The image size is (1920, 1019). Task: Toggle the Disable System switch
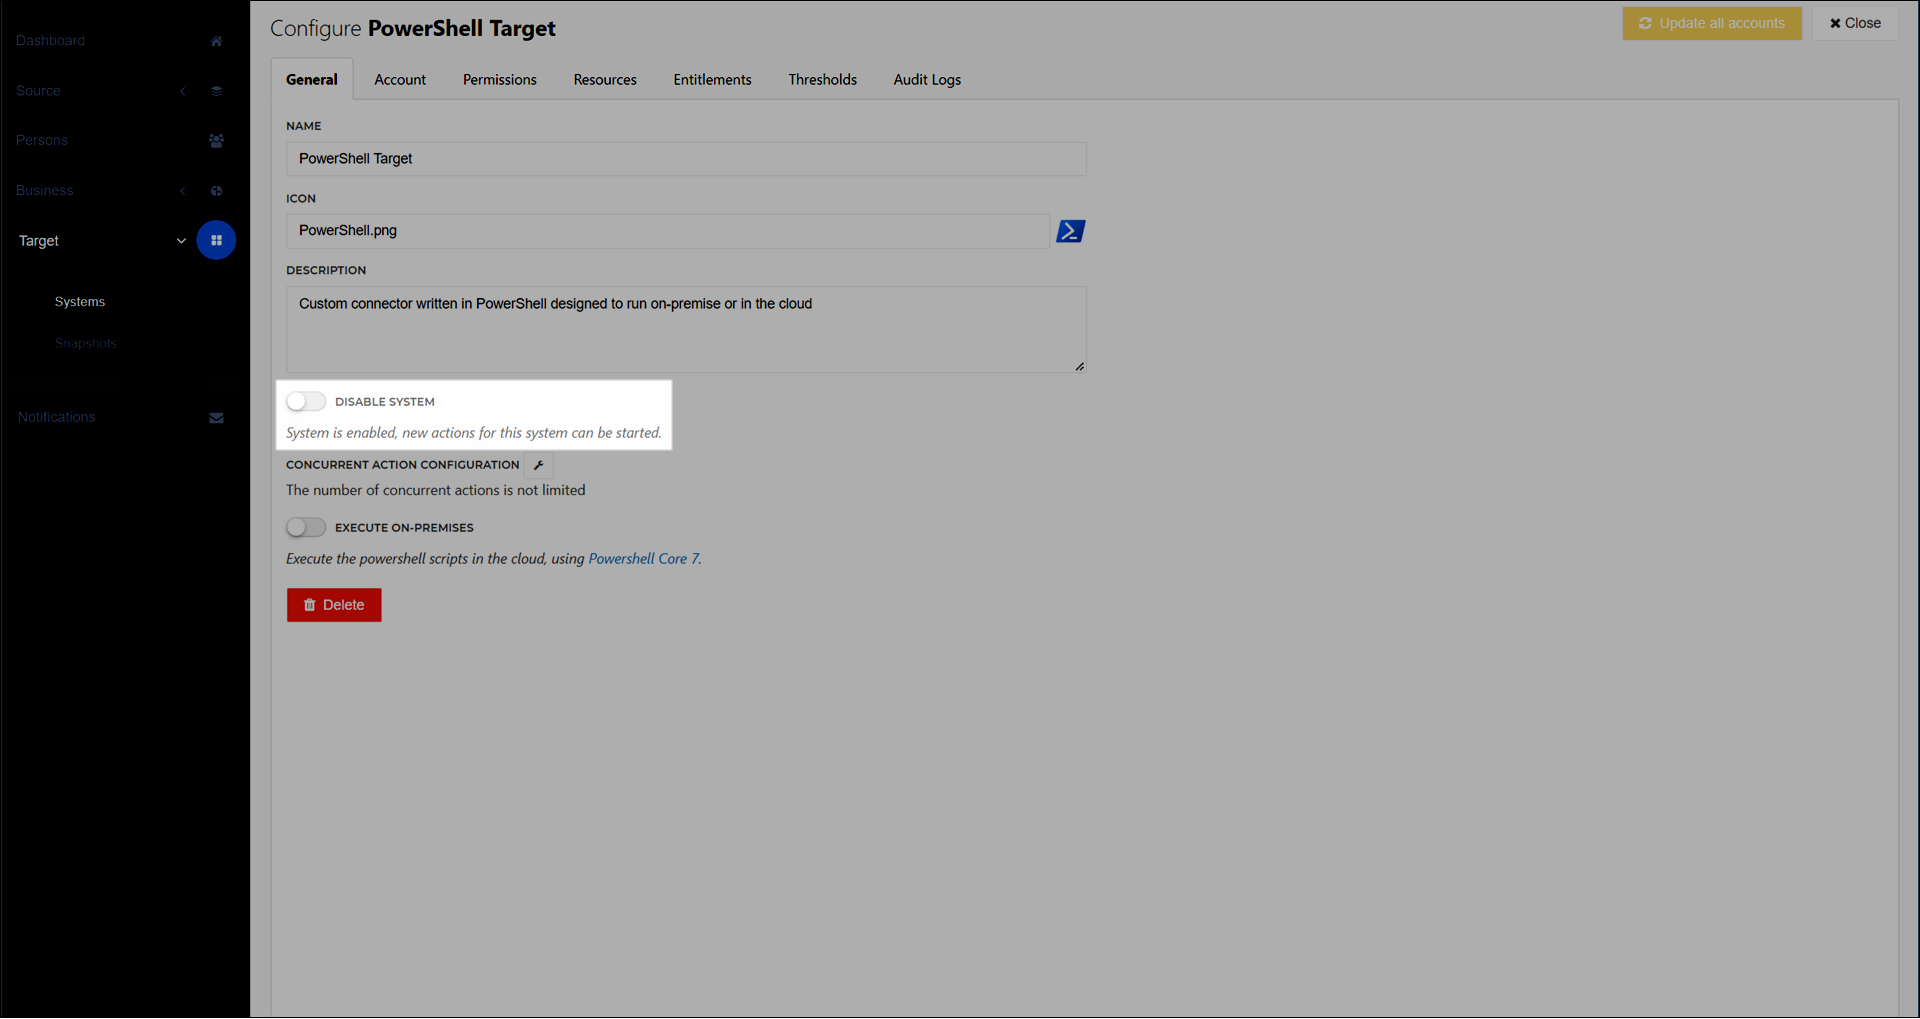coord(306,401)
